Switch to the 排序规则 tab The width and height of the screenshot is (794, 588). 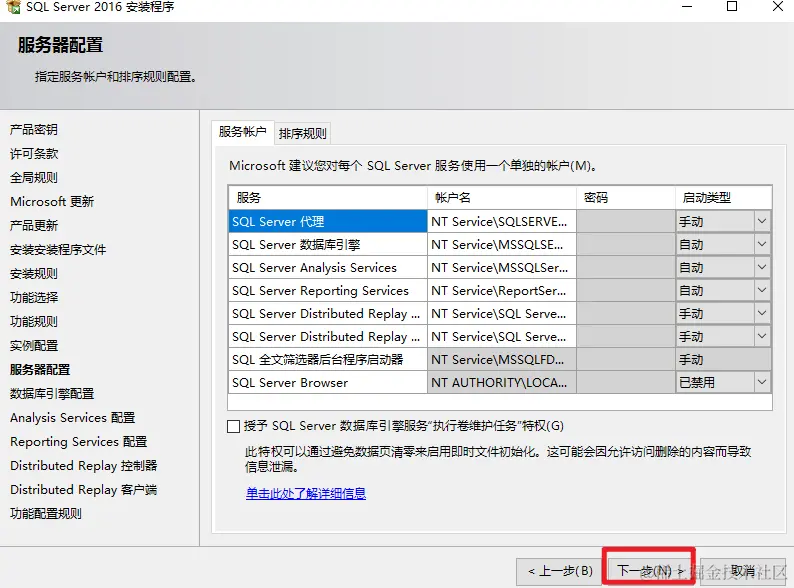[302, 134]
